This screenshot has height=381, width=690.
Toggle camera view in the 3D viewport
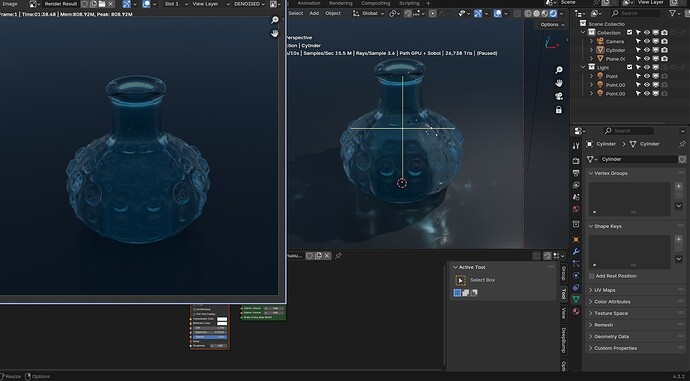point(559,96)
